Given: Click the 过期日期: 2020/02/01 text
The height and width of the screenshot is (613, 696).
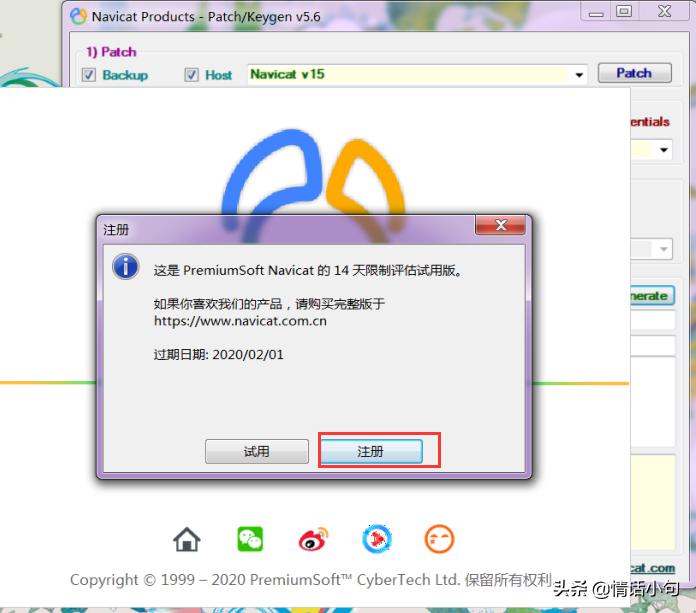Looking at the screenshot, I should point(218,355).
